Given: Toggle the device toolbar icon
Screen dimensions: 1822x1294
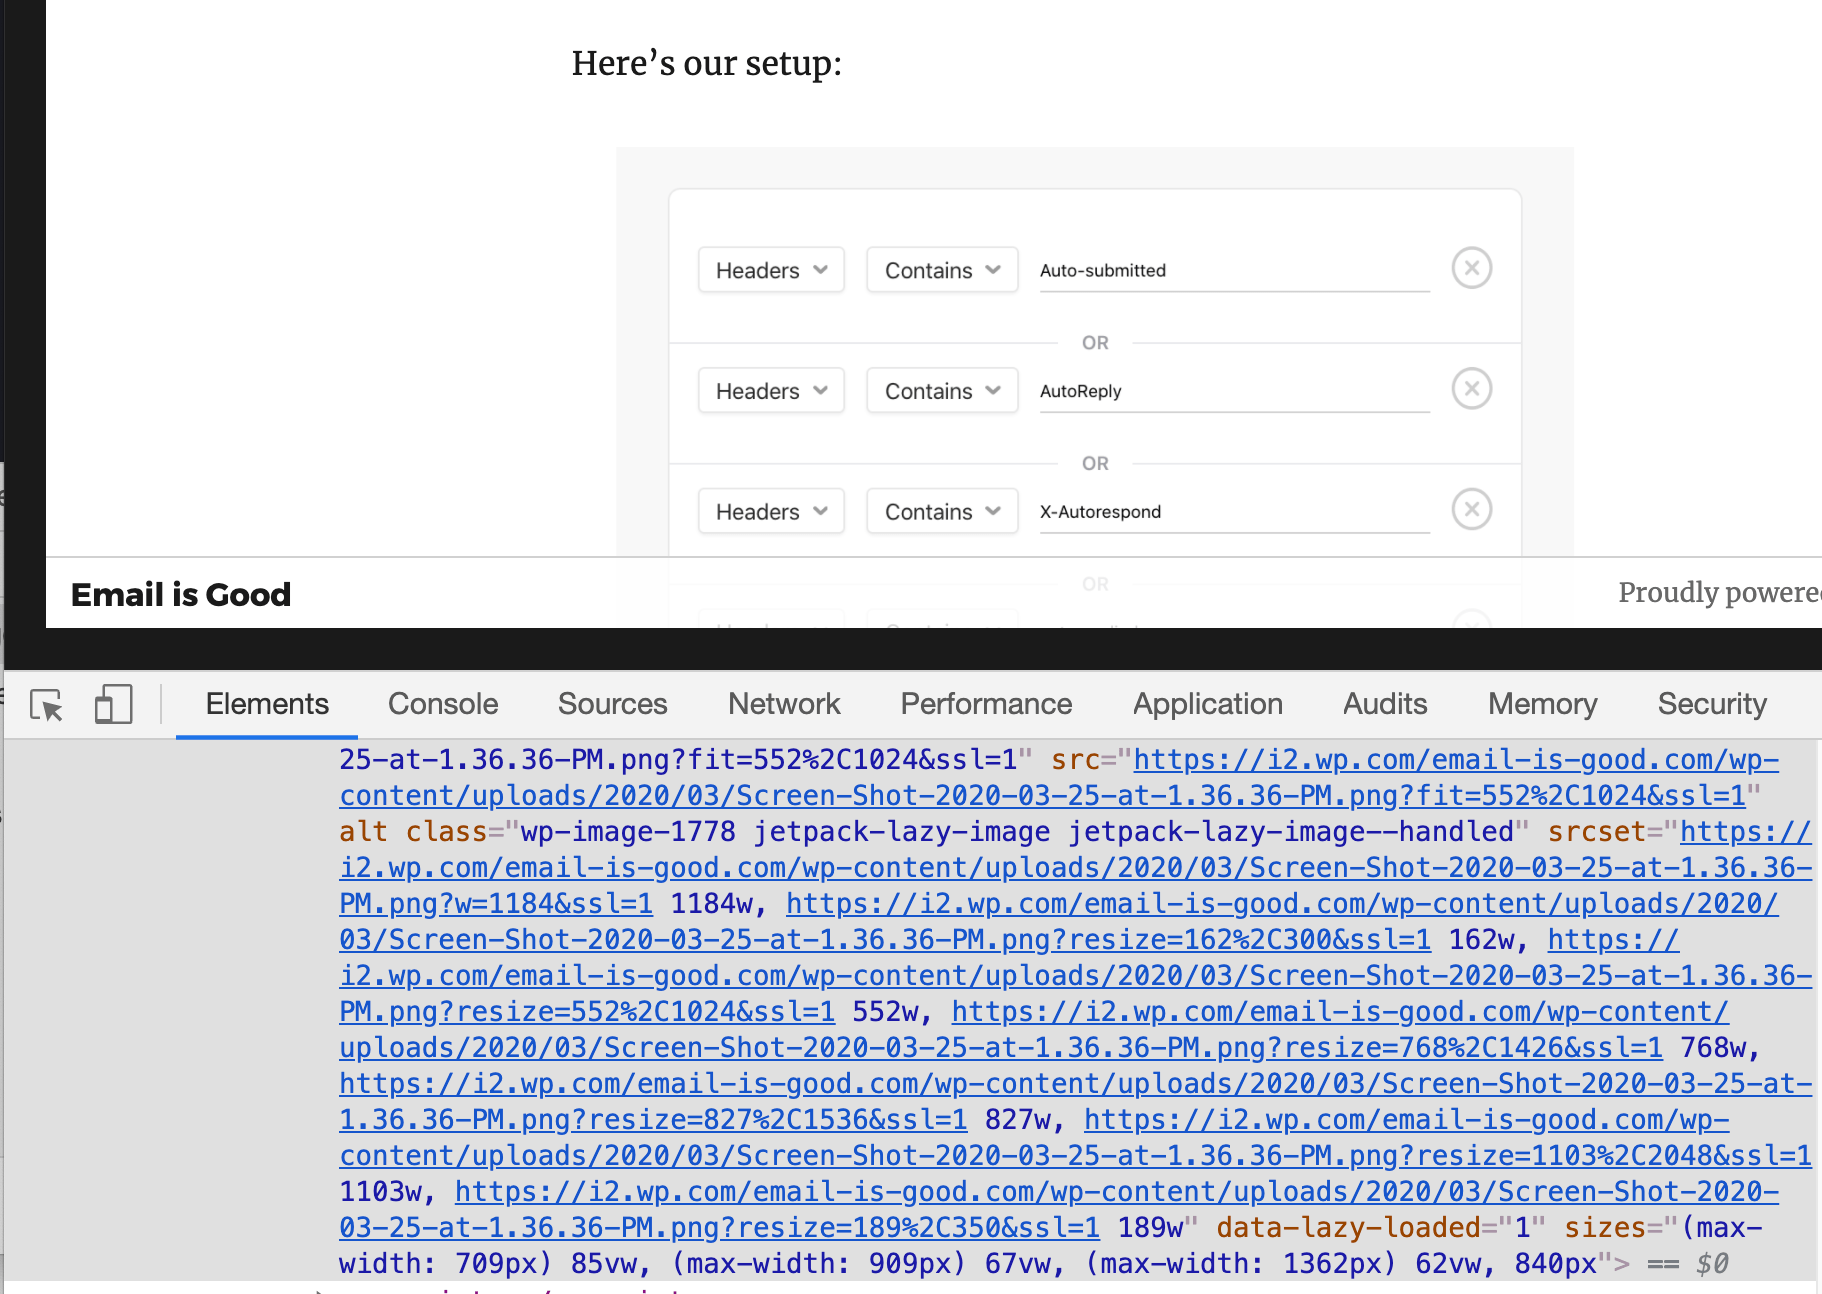Looking at the screenshot, I should point(113,705).
